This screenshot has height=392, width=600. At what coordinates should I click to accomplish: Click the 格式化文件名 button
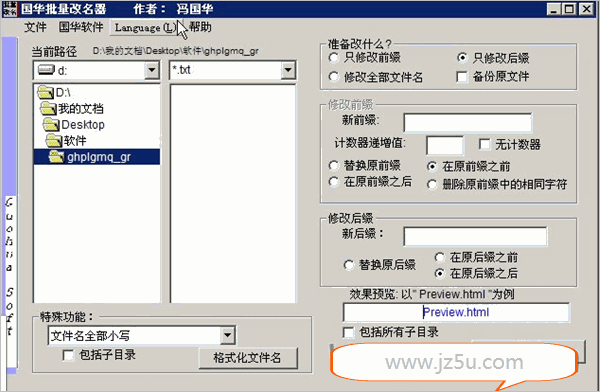coord(248,358)
